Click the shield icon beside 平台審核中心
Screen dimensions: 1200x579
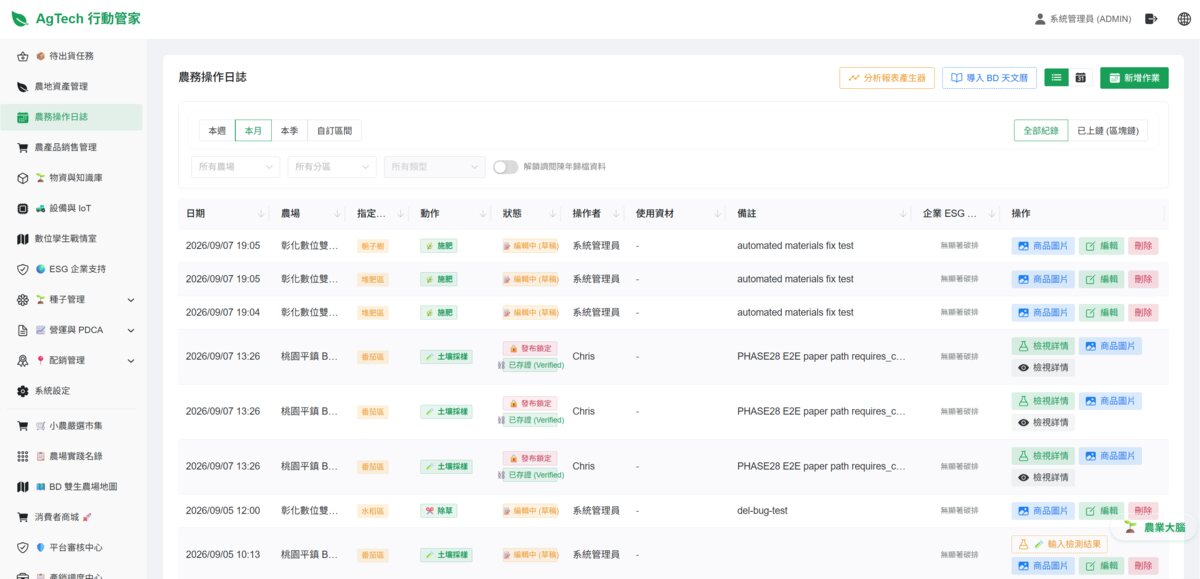pyautogui.click(x=23, y=548)
